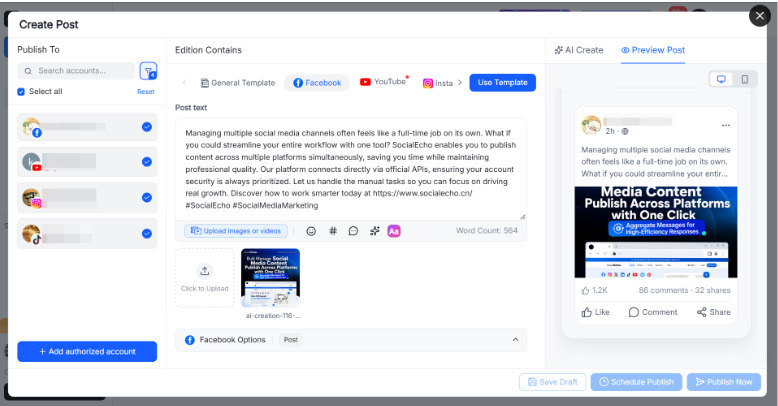
Task: Click the Facebook account avatar
Action: click(x=31, y=127)
